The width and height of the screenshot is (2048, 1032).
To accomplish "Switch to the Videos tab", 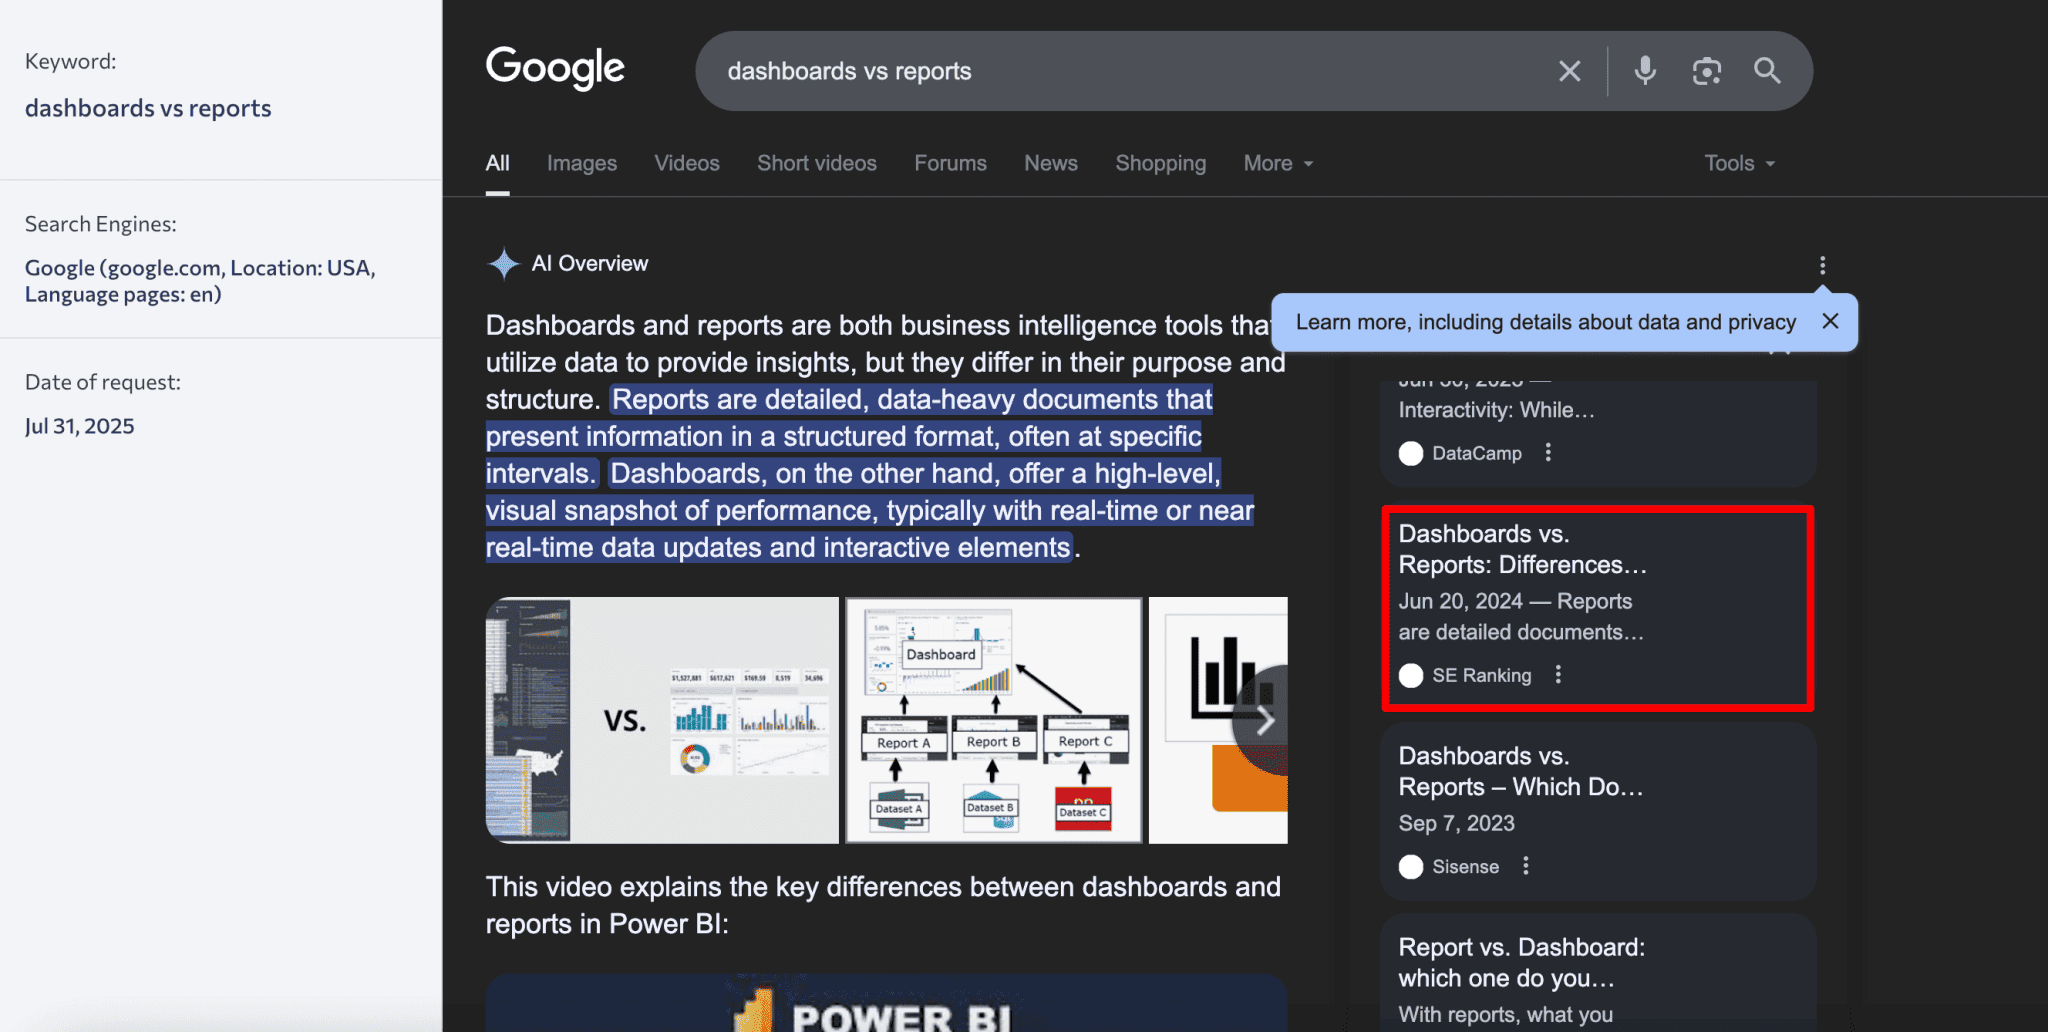I will (686, 163).
